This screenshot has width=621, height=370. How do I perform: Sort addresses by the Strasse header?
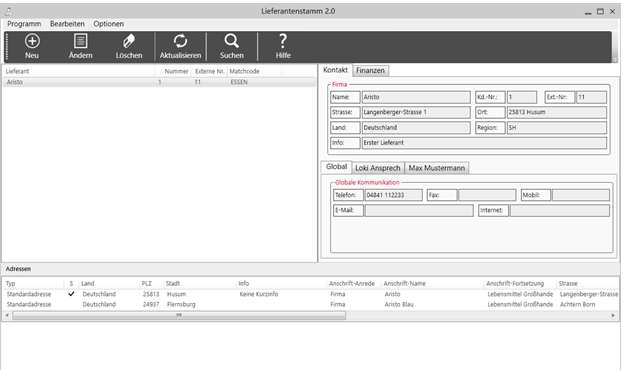[x=588, y=283]
